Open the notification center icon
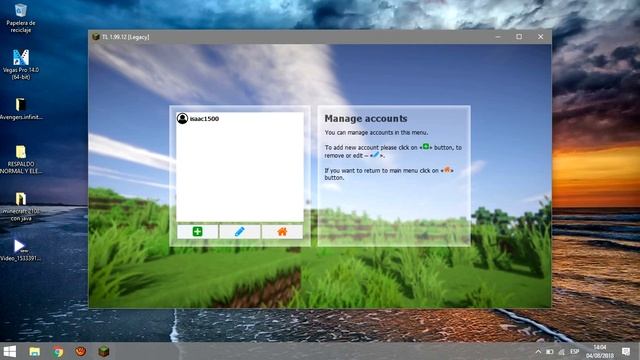Screen dimensions: 640x360 point(626,351)
